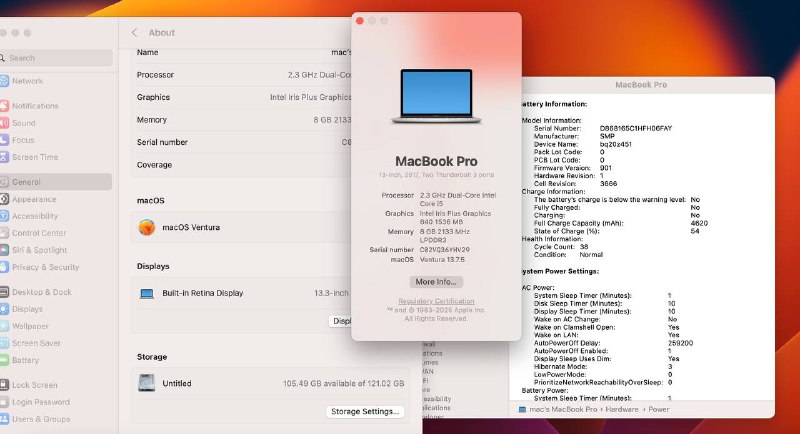Click Manufacturer SMP value
Image resolution: width=800 pixels, height=434 pixels.
(607, 136)
